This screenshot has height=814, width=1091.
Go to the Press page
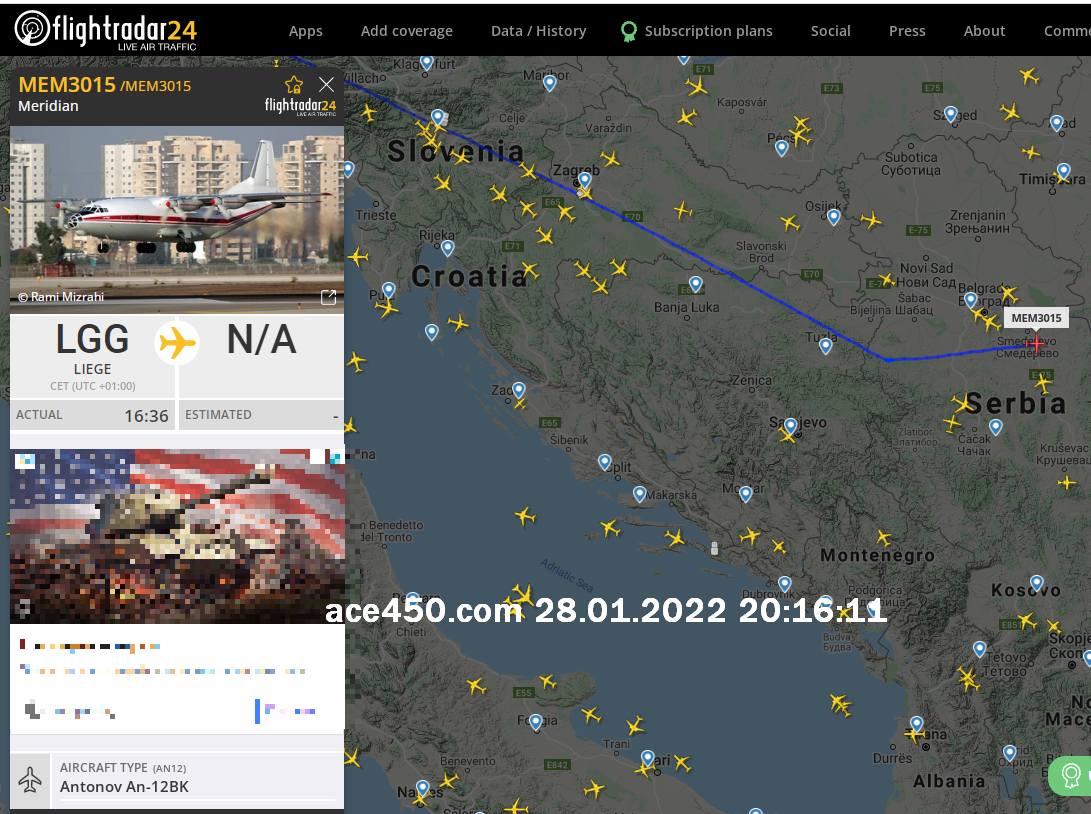point(907,31)
